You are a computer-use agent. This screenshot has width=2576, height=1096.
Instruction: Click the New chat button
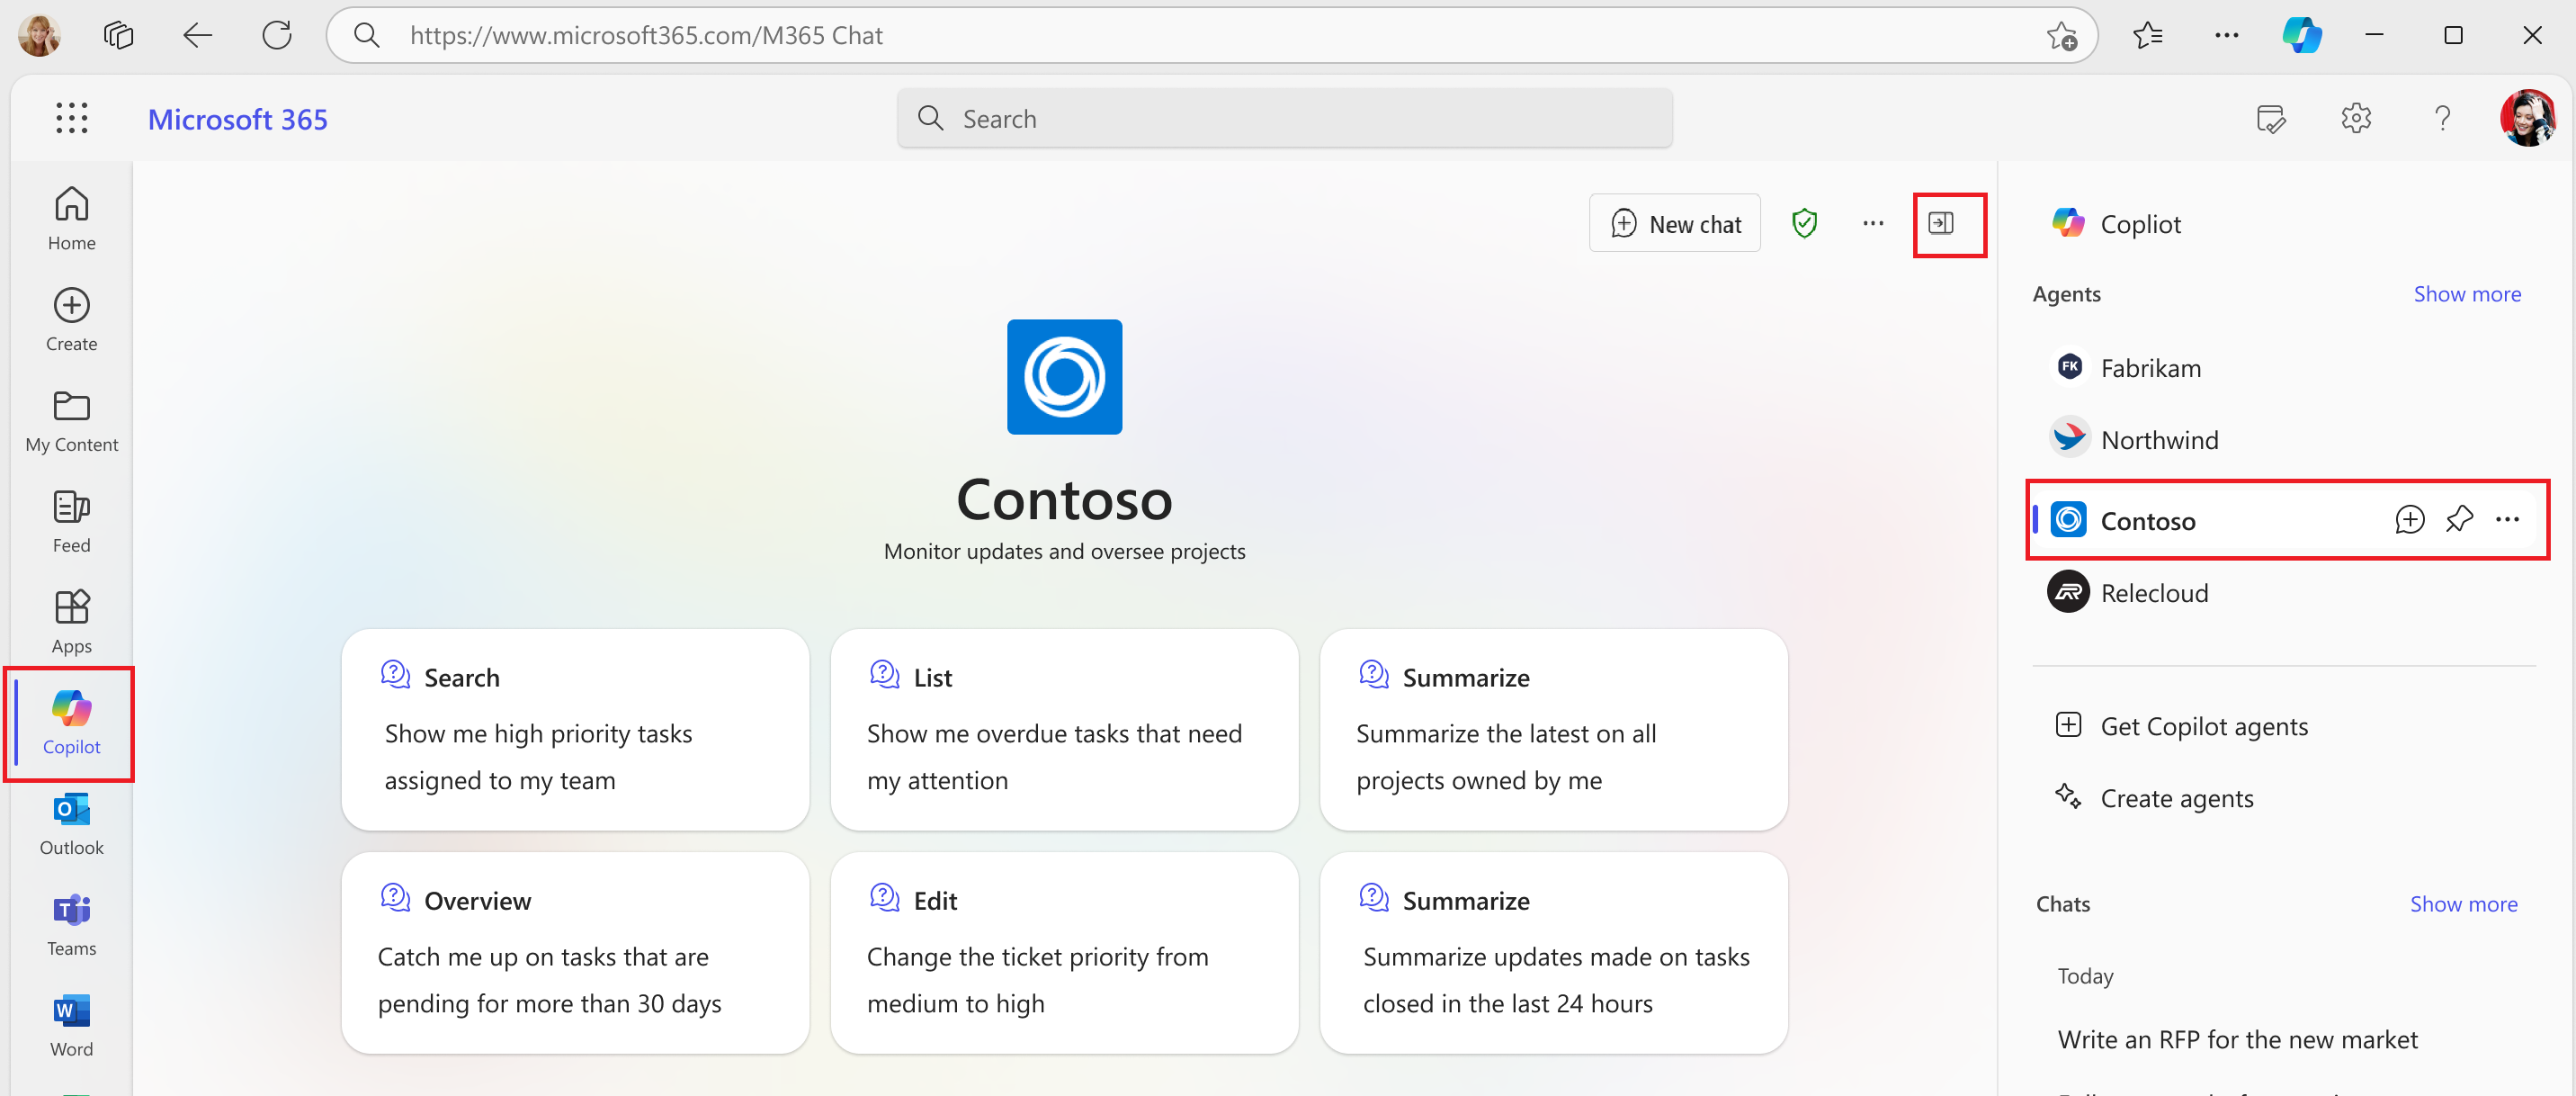pos(1676,223)
